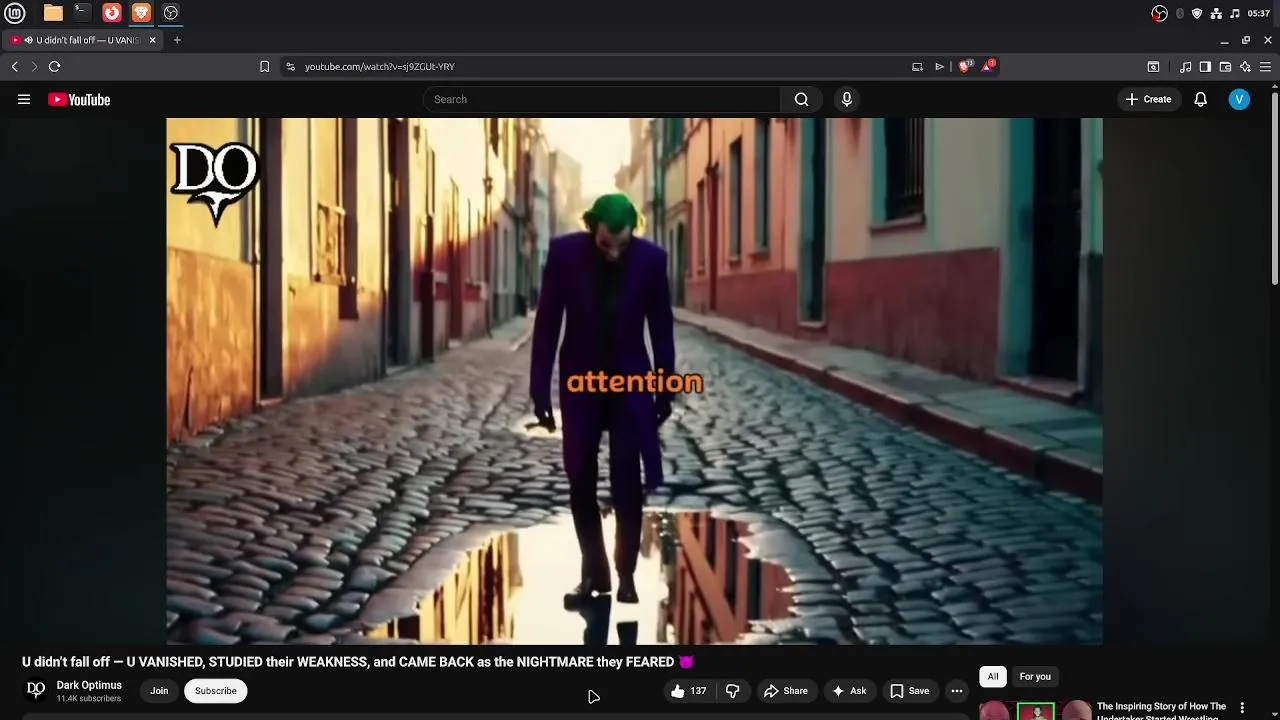Select the 'All' recommendations chip
The image size is (1280, 720).
tap(993, 677)
